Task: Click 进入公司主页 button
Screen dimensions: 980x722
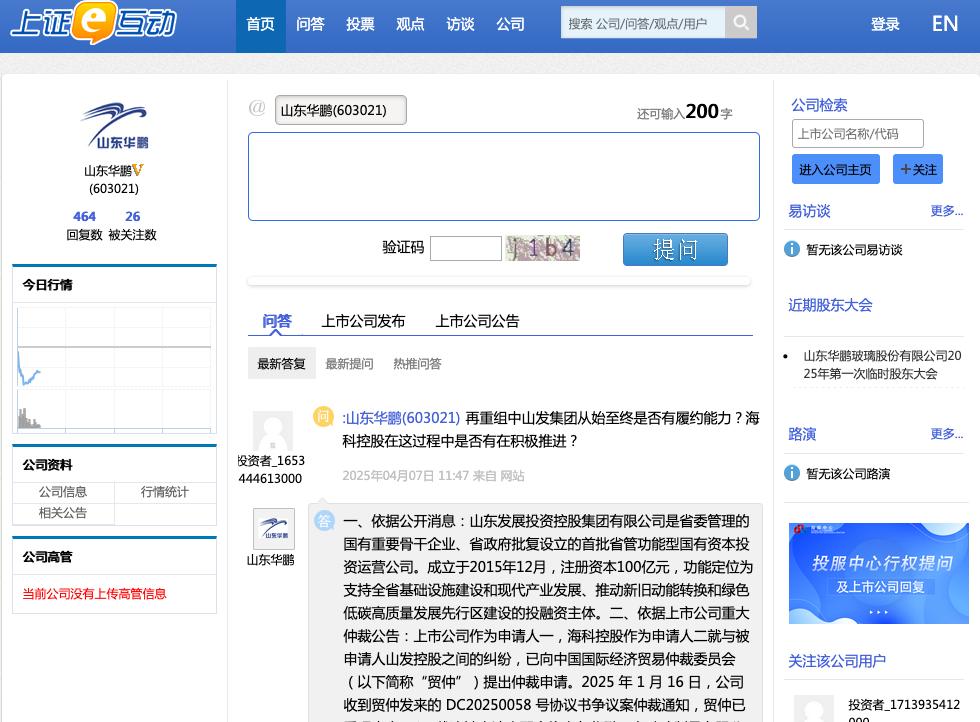Action: 835,169
